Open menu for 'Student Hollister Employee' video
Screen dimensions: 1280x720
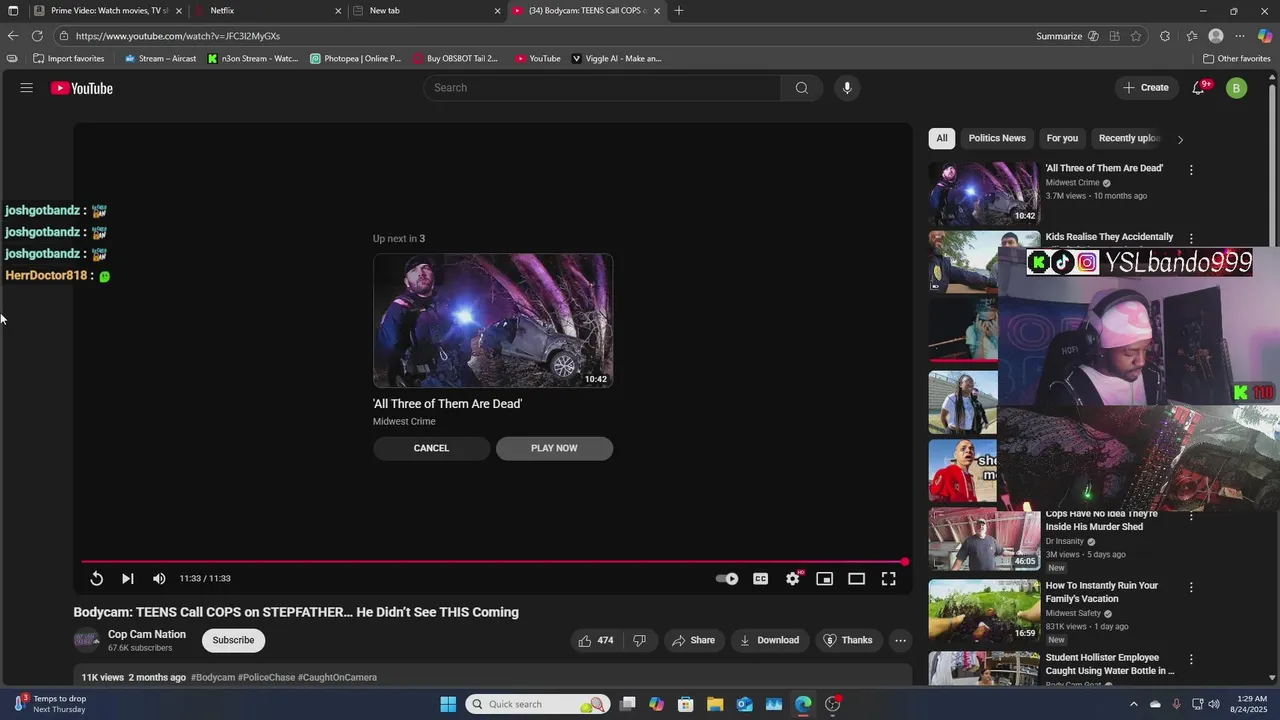click(1191, 660)
